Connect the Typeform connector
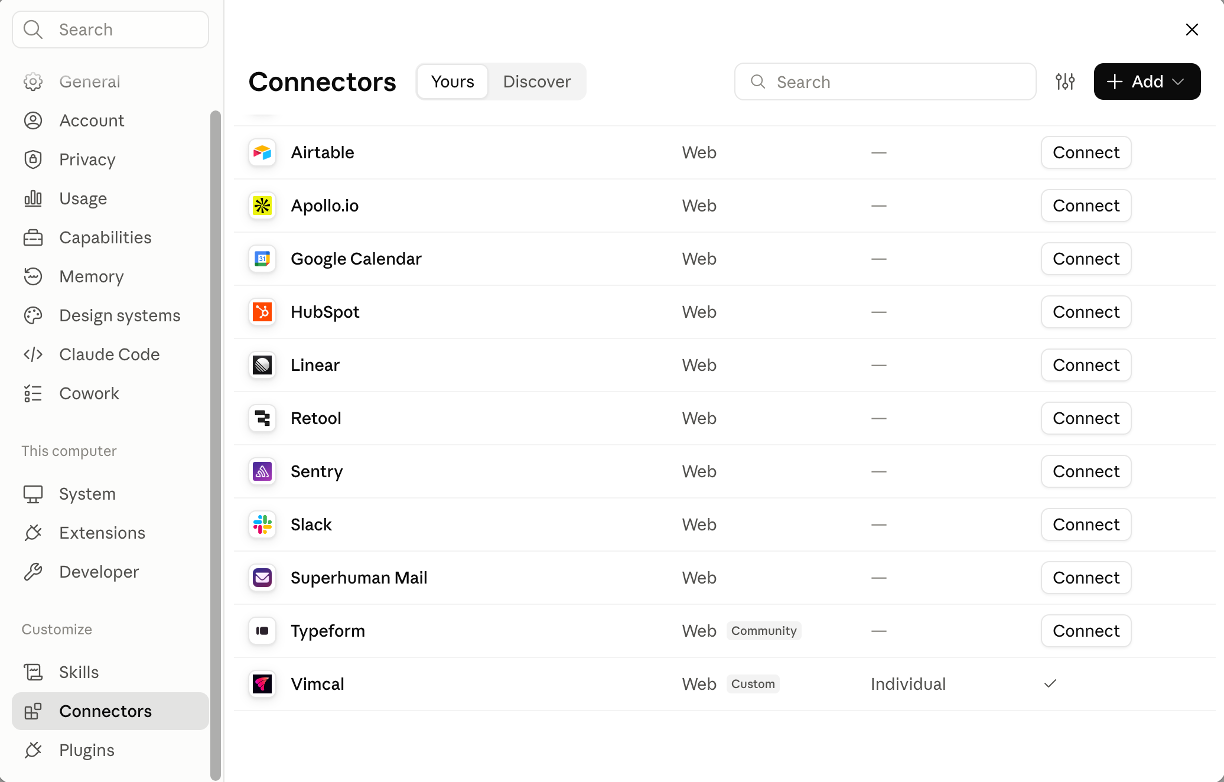The height and width of the screenshot is (782, 1224). (1086, 632)
